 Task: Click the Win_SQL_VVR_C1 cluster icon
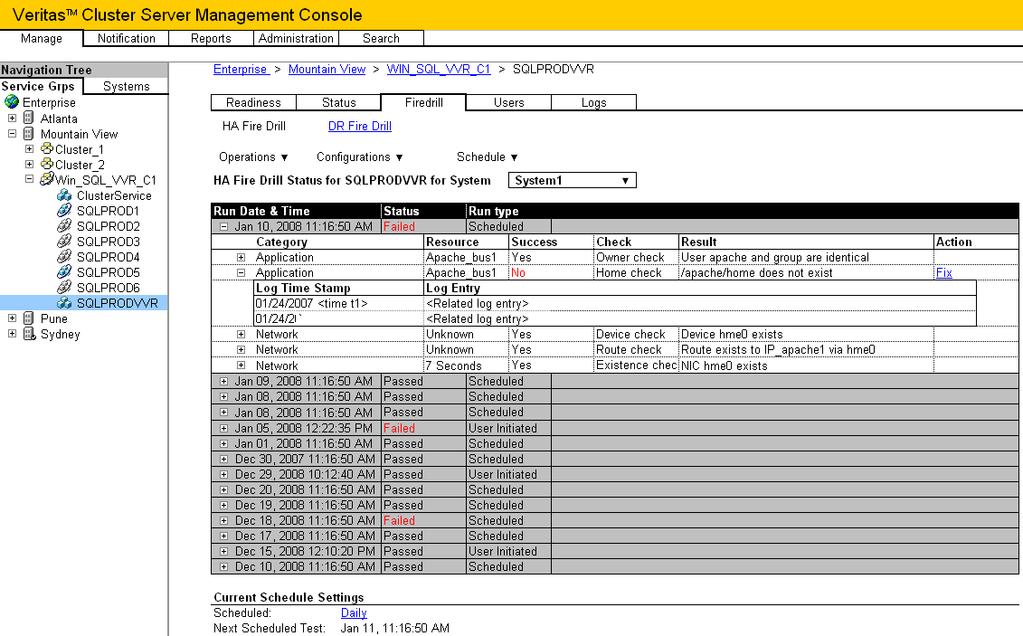coord(47,179)
